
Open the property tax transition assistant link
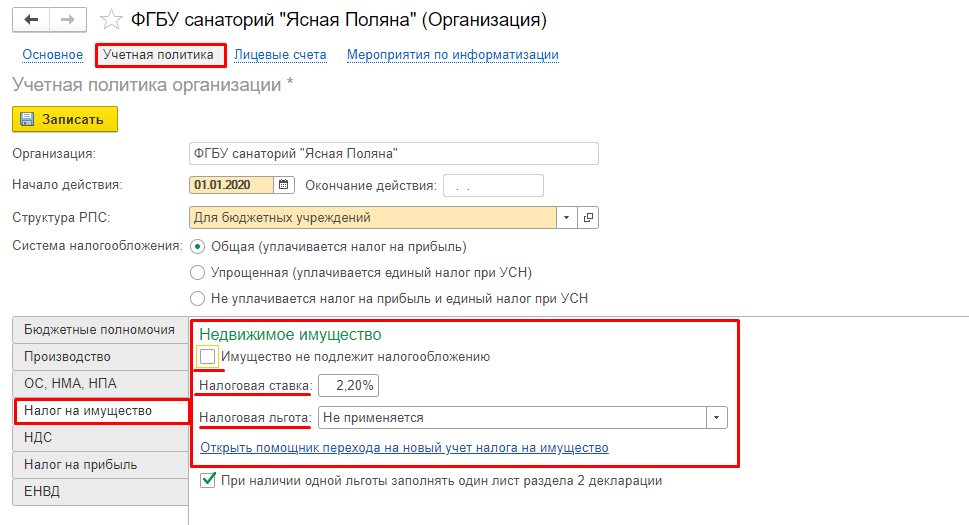(x=404, y=447)
